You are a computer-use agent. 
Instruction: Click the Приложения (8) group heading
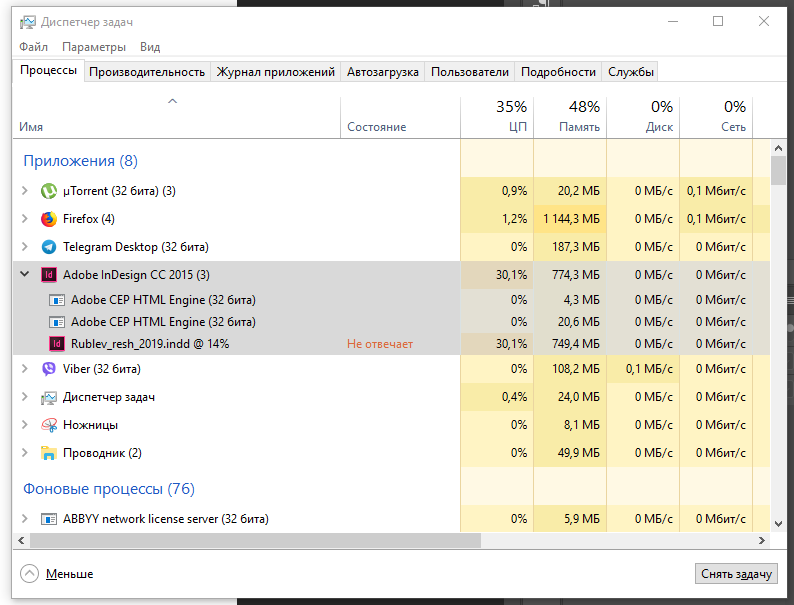[x=81, y=161]
